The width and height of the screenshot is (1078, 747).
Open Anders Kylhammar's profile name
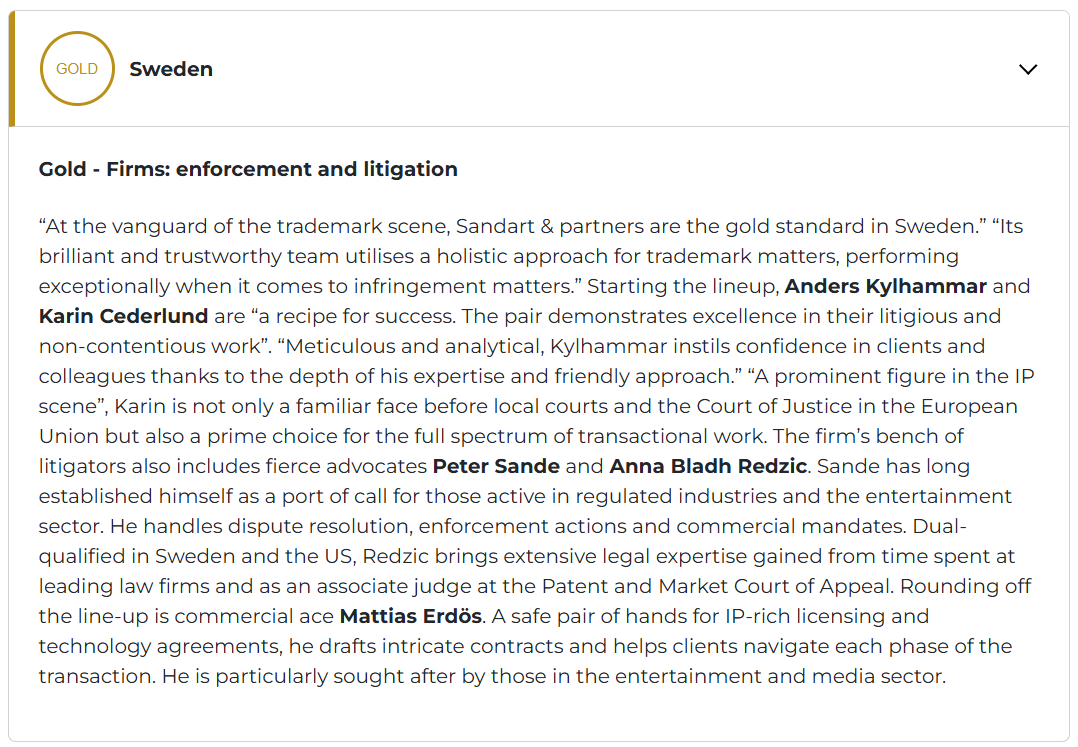point(886,287)
